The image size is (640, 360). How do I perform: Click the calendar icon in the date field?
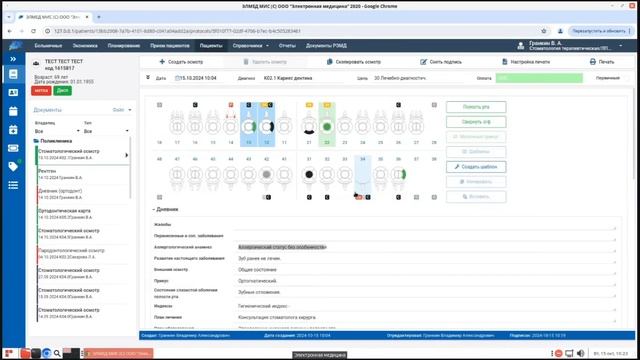177,78
